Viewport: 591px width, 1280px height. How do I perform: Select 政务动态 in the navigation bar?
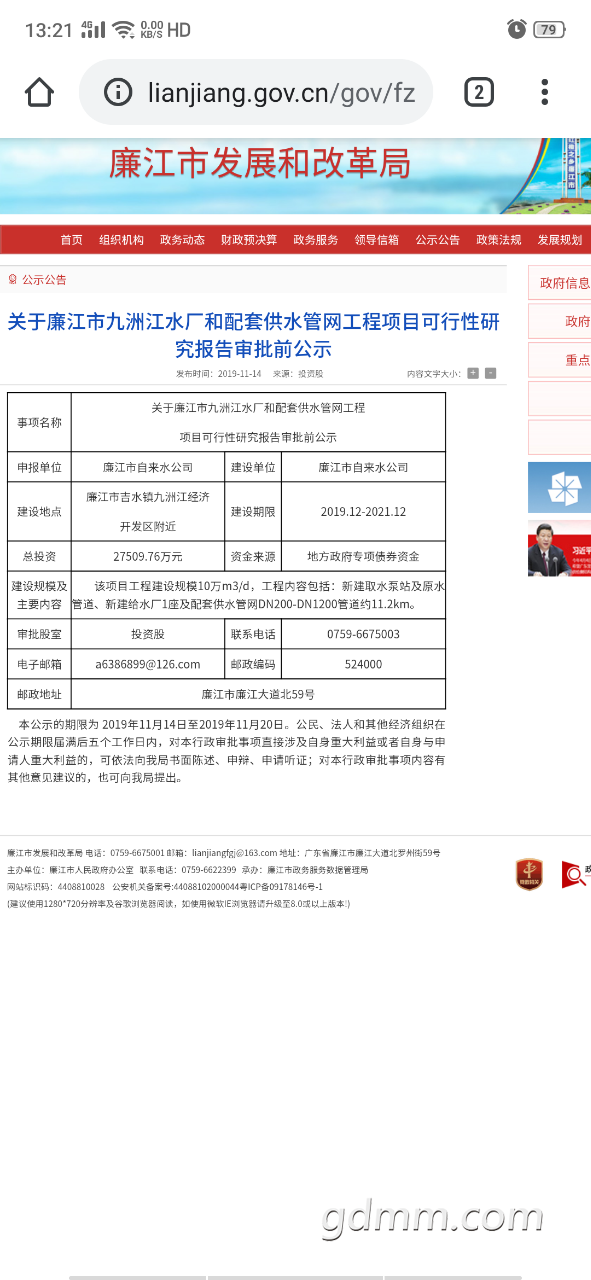tap(182, 240)
